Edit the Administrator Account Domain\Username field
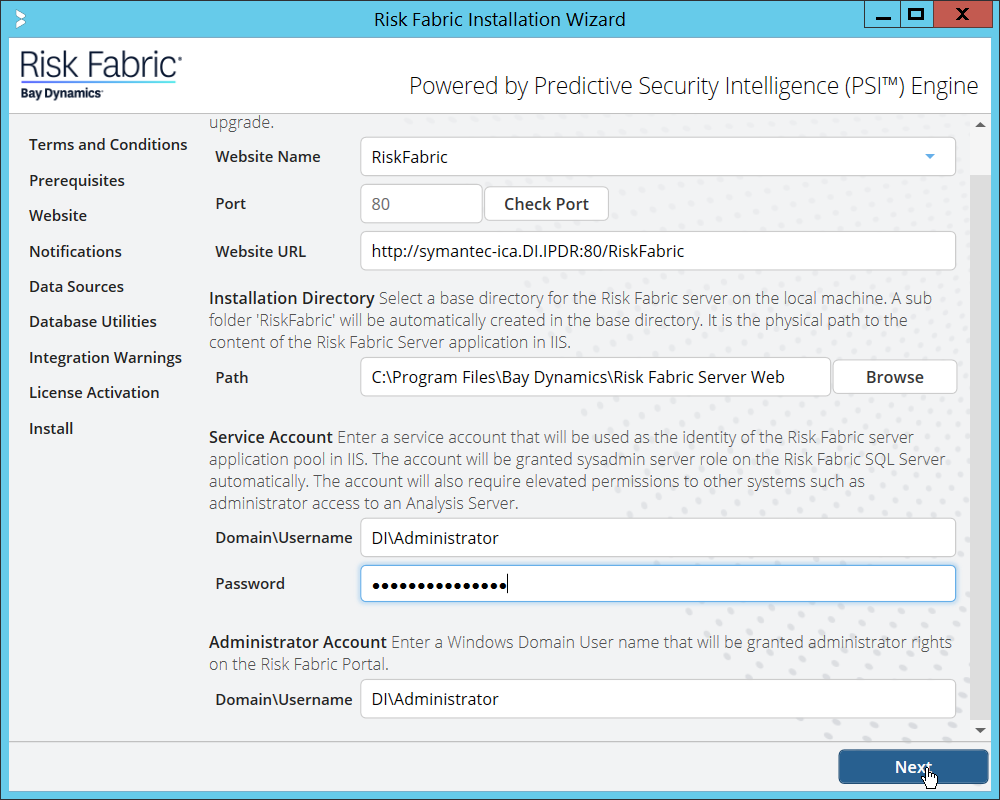Image resolution: width=1000 pixels, height=800 pixels. point(657,700)
